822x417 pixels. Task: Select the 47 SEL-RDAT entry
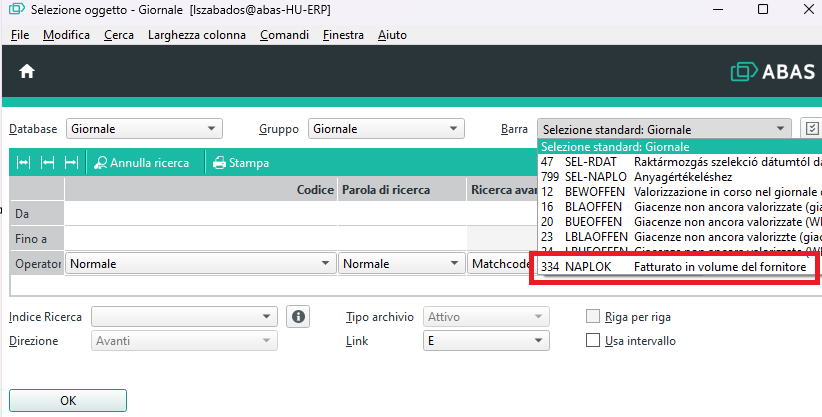[680, 162]
